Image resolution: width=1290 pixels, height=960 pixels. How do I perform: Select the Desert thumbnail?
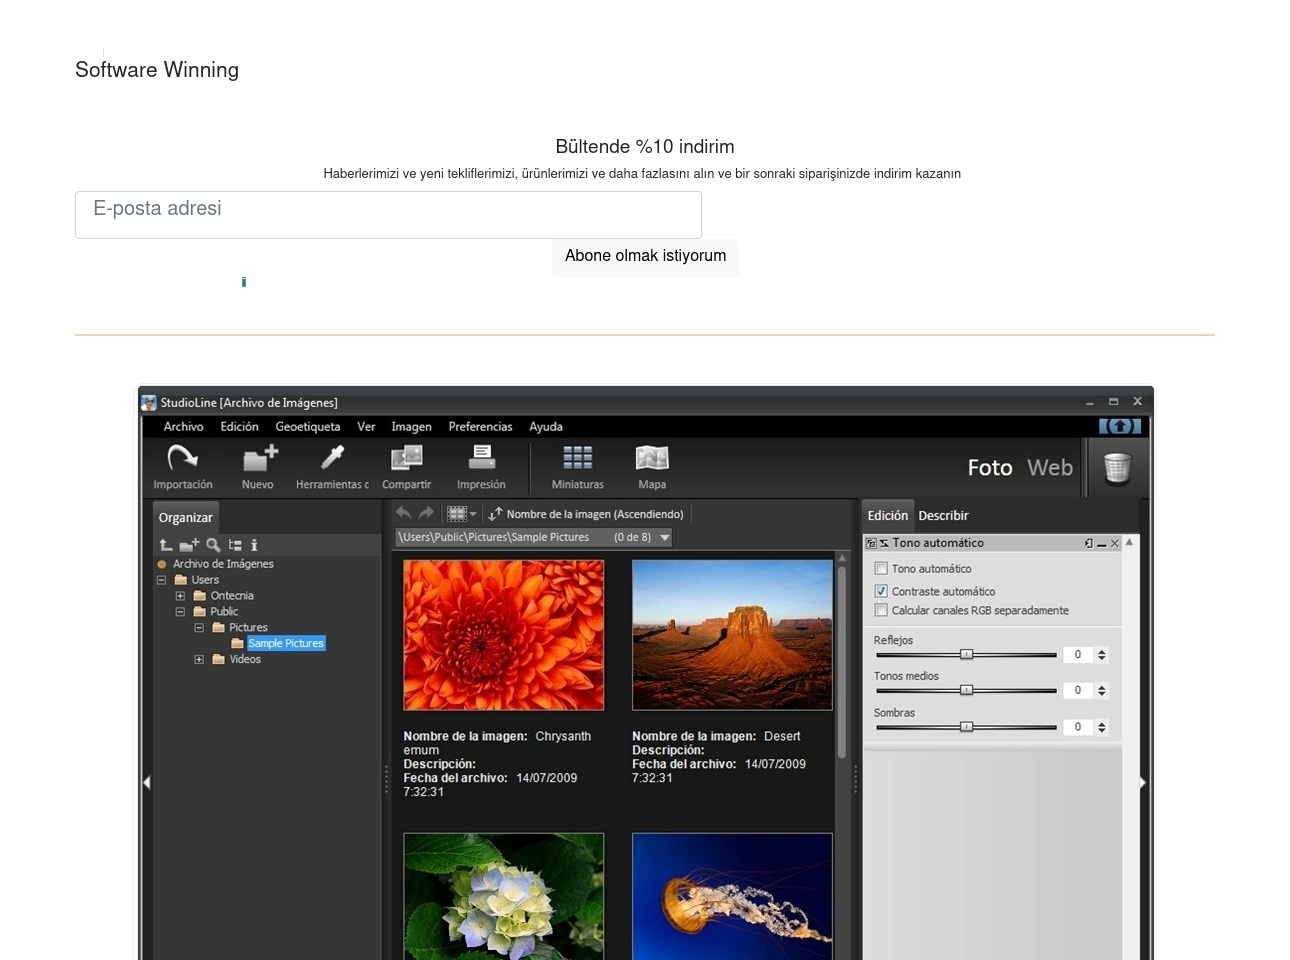pyautogui.click(x=732, y=635)
